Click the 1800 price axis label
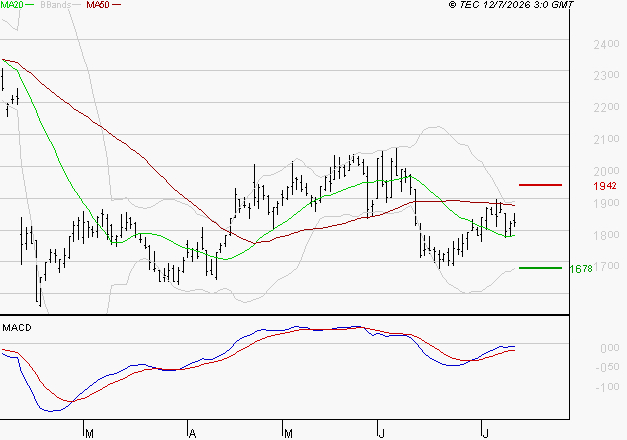627x440 pixels. pyautogui.click(x=606, y=235)
